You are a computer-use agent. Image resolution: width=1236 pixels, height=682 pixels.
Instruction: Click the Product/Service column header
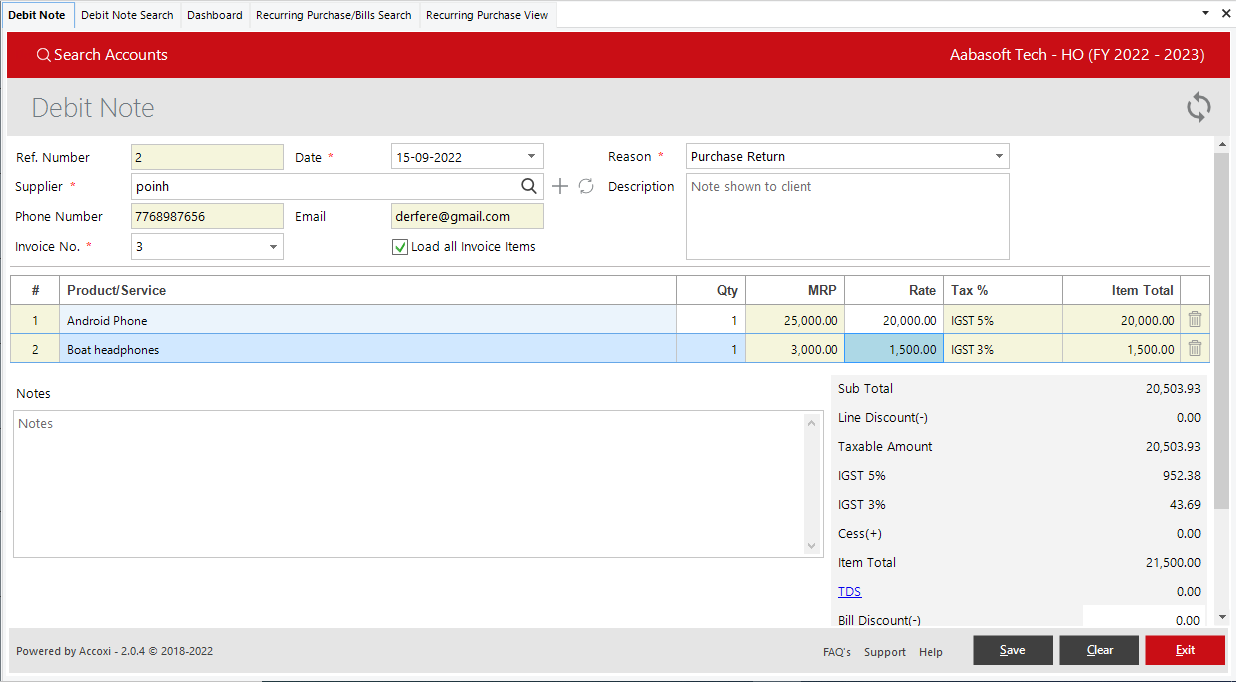(x=368, y=290)
